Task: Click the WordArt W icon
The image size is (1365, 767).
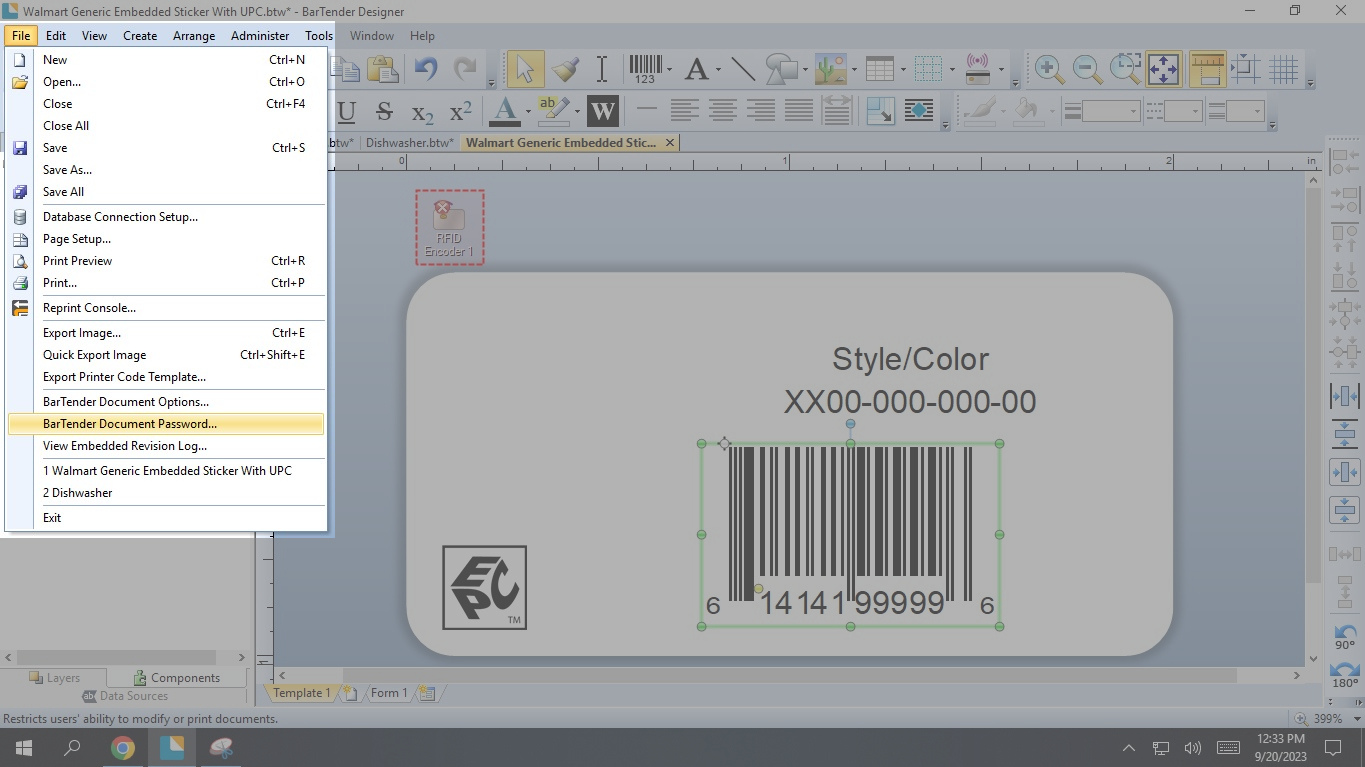Action: (x=602, y=111)
